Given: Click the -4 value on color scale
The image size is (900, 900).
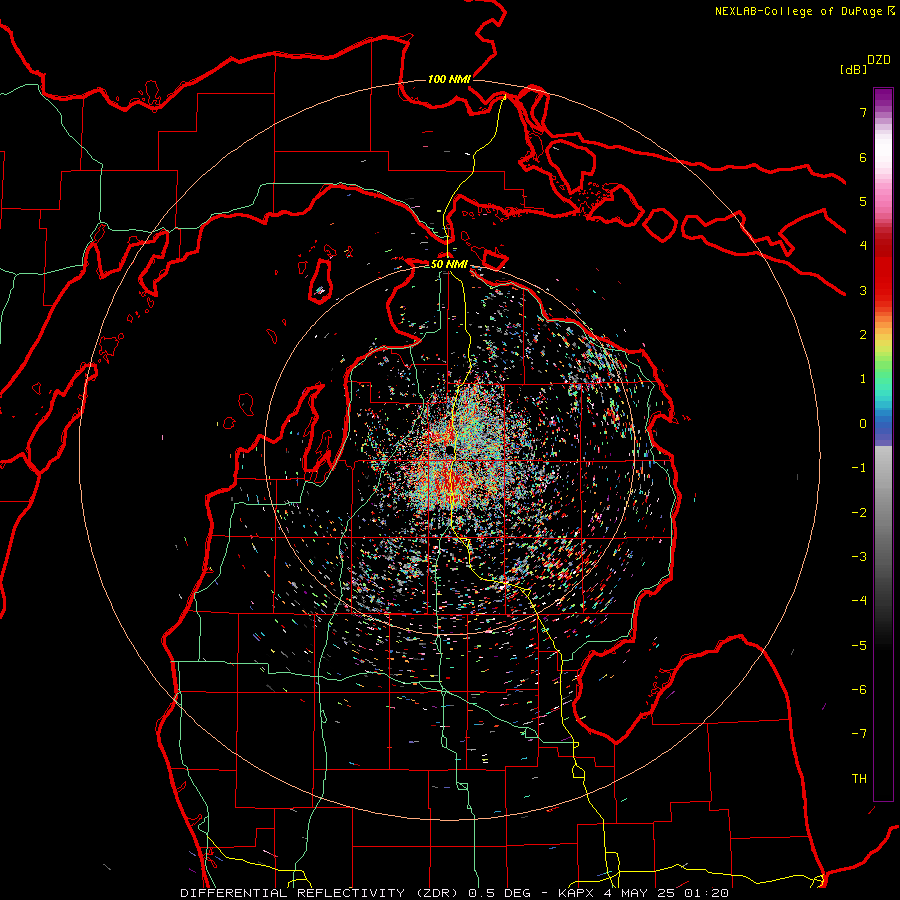Looking at the screenshot, I should [x=859, y=600].
